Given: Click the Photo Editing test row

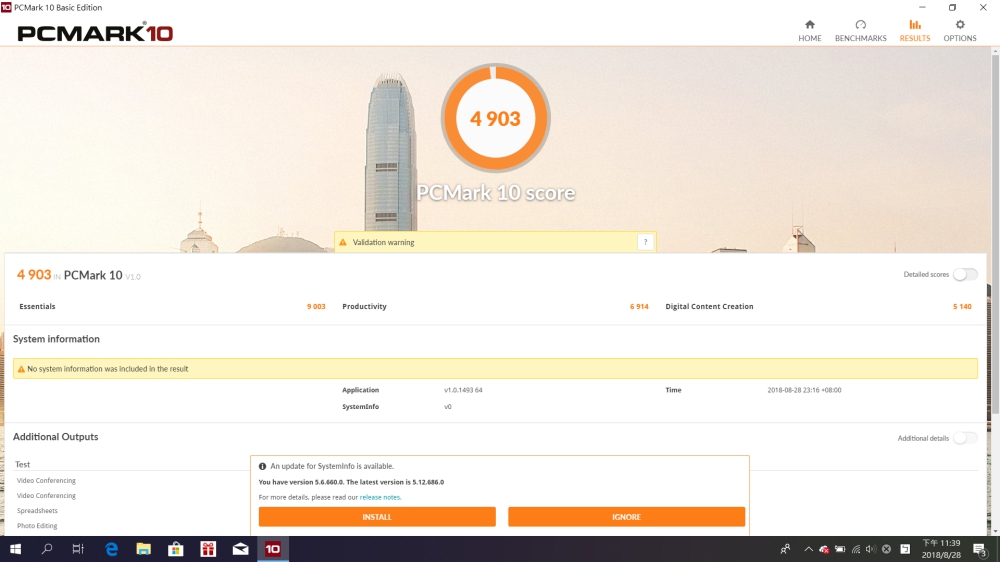Looking at the screenshot, I should [37, 526].
